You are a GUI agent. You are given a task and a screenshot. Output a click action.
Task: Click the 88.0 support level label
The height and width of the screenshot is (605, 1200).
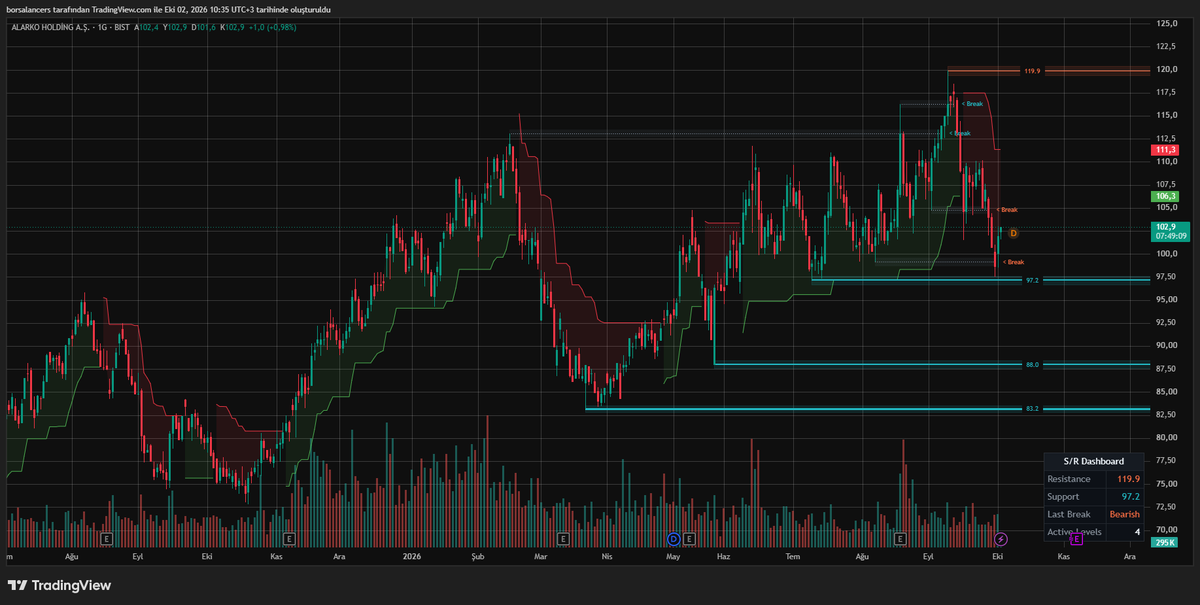pyautogui.click(x=1033, y=365)
